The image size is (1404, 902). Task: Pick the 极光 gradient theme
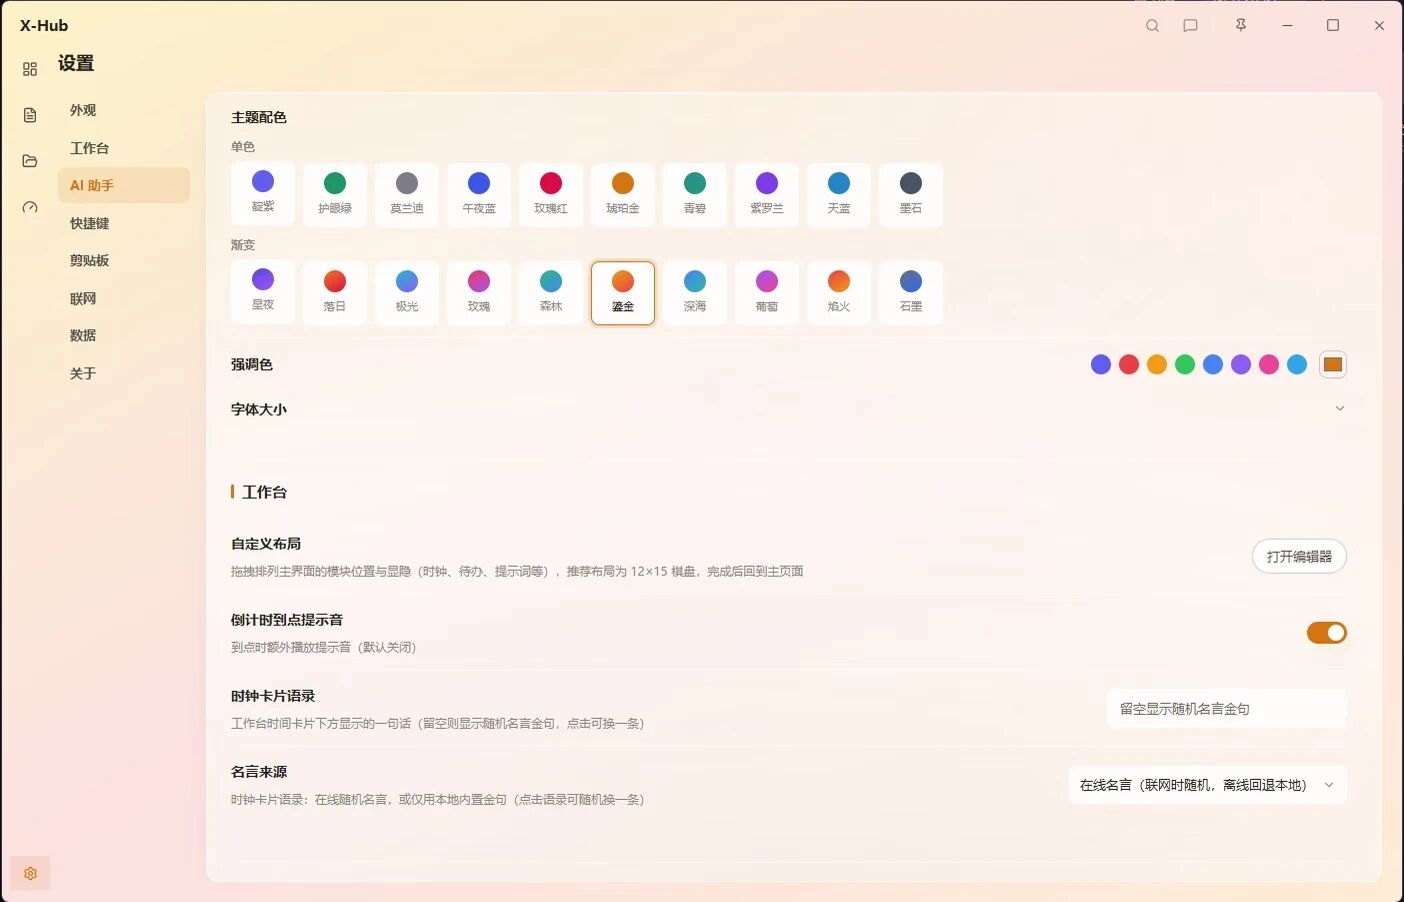pyautogui.click(x=407, y=293)
